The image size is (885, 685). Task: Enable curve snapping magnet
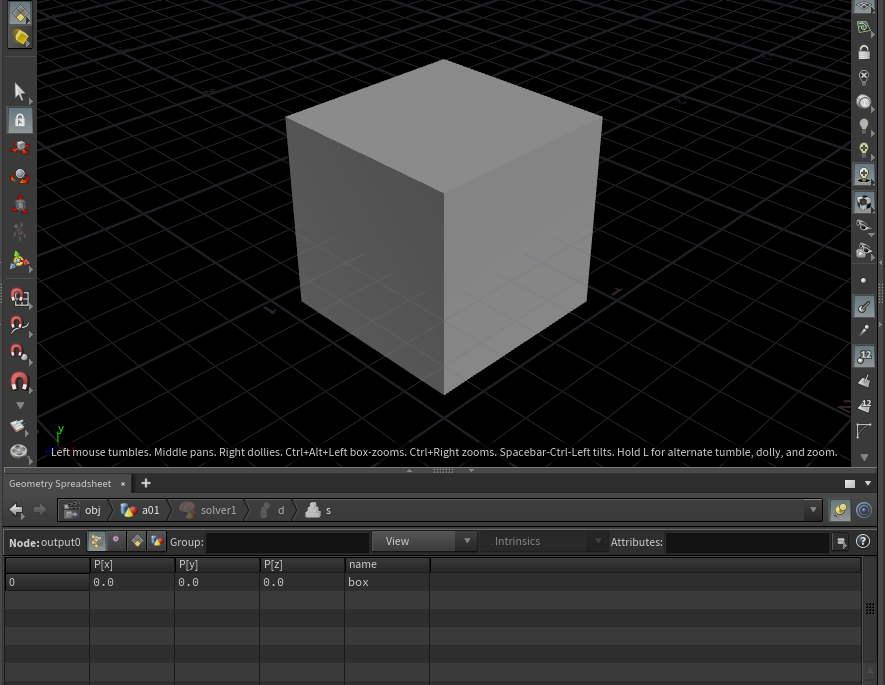coord(20,324)
